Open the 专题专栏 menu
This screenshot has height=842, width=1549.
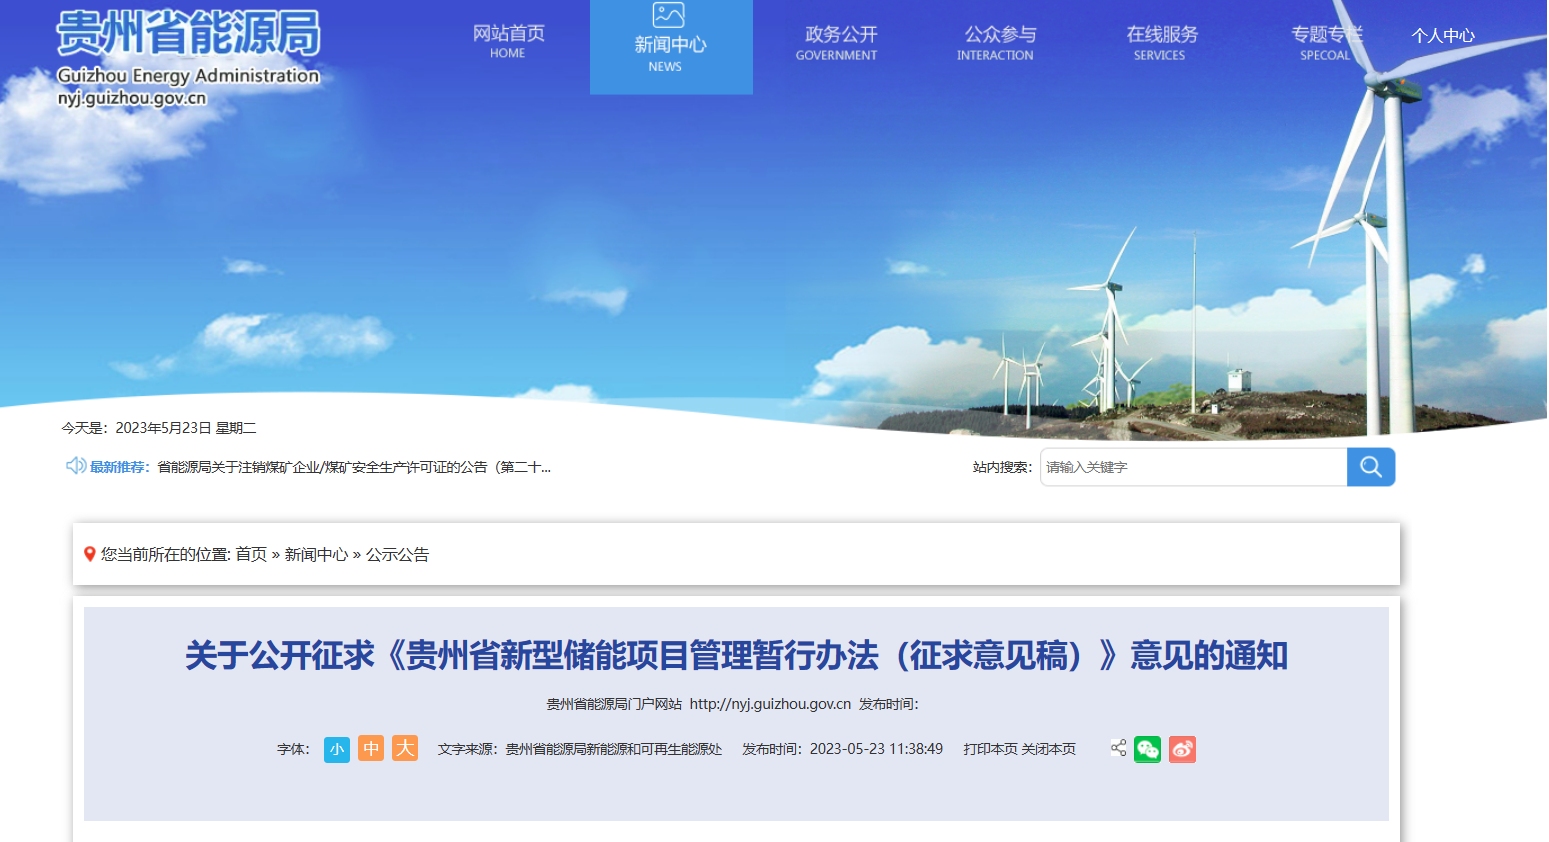point(1325,43)
